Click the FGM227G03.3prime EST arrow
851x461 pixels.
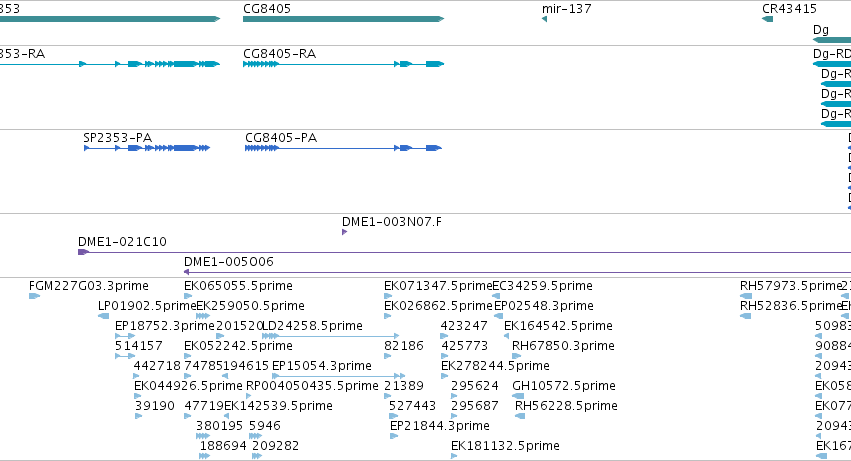click(x=34, y=296)
